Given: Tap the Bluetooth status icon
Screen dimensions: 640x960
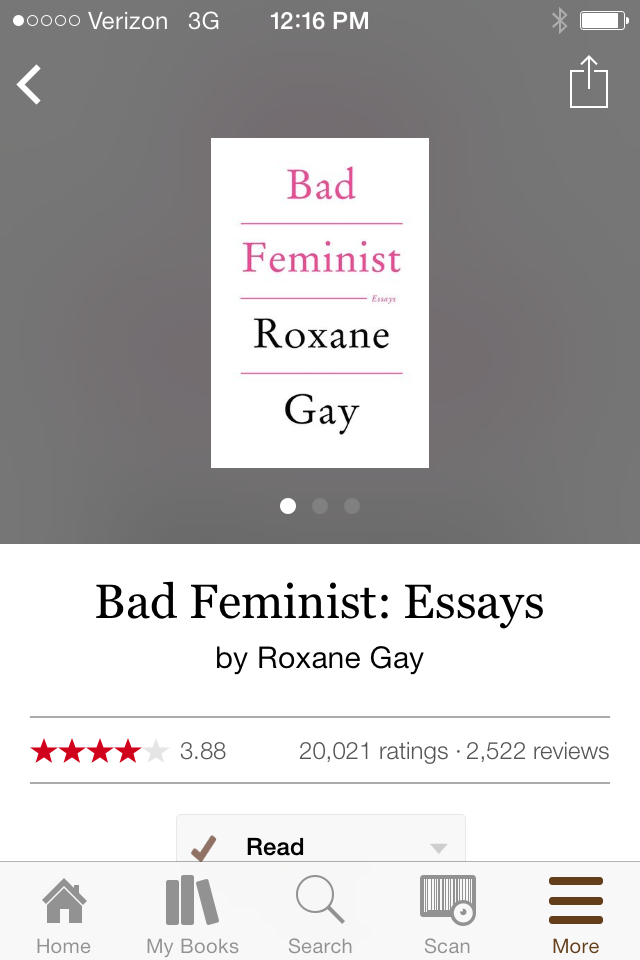Looking at the screenshot, I should pos(559,20).
